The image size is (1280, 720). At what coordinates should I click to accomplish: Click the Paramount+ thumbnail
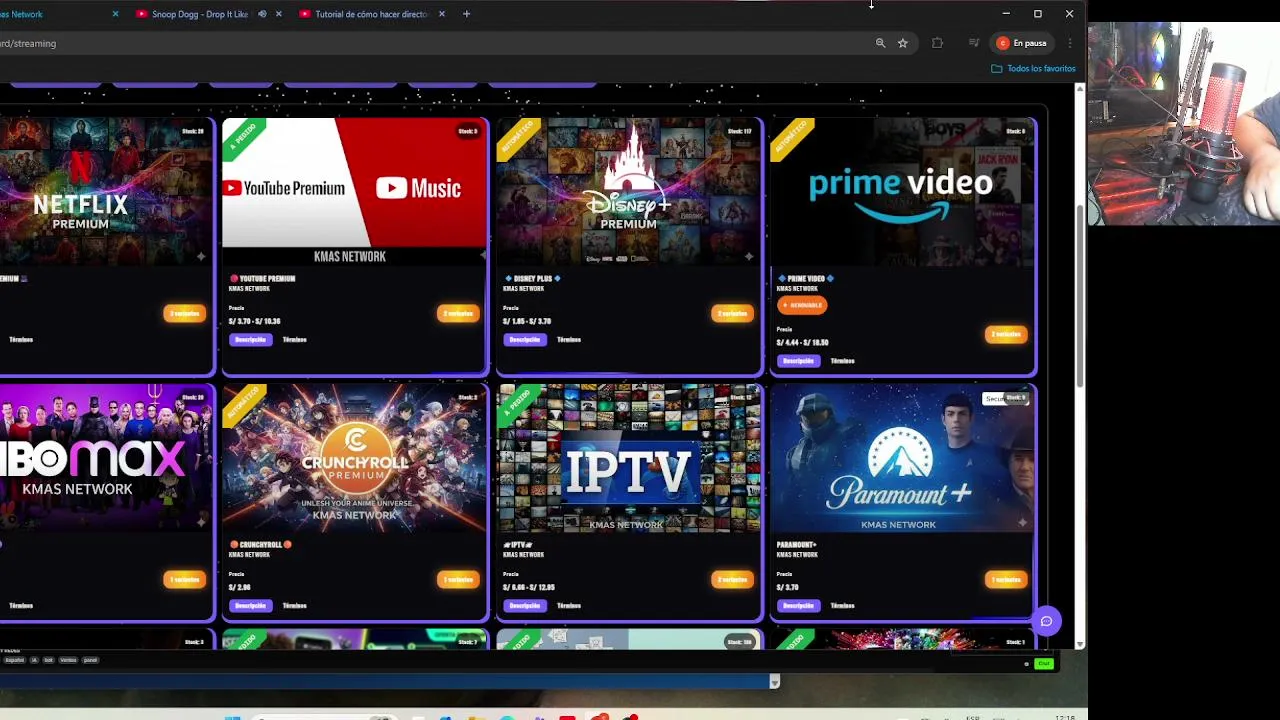click(902, 458)
